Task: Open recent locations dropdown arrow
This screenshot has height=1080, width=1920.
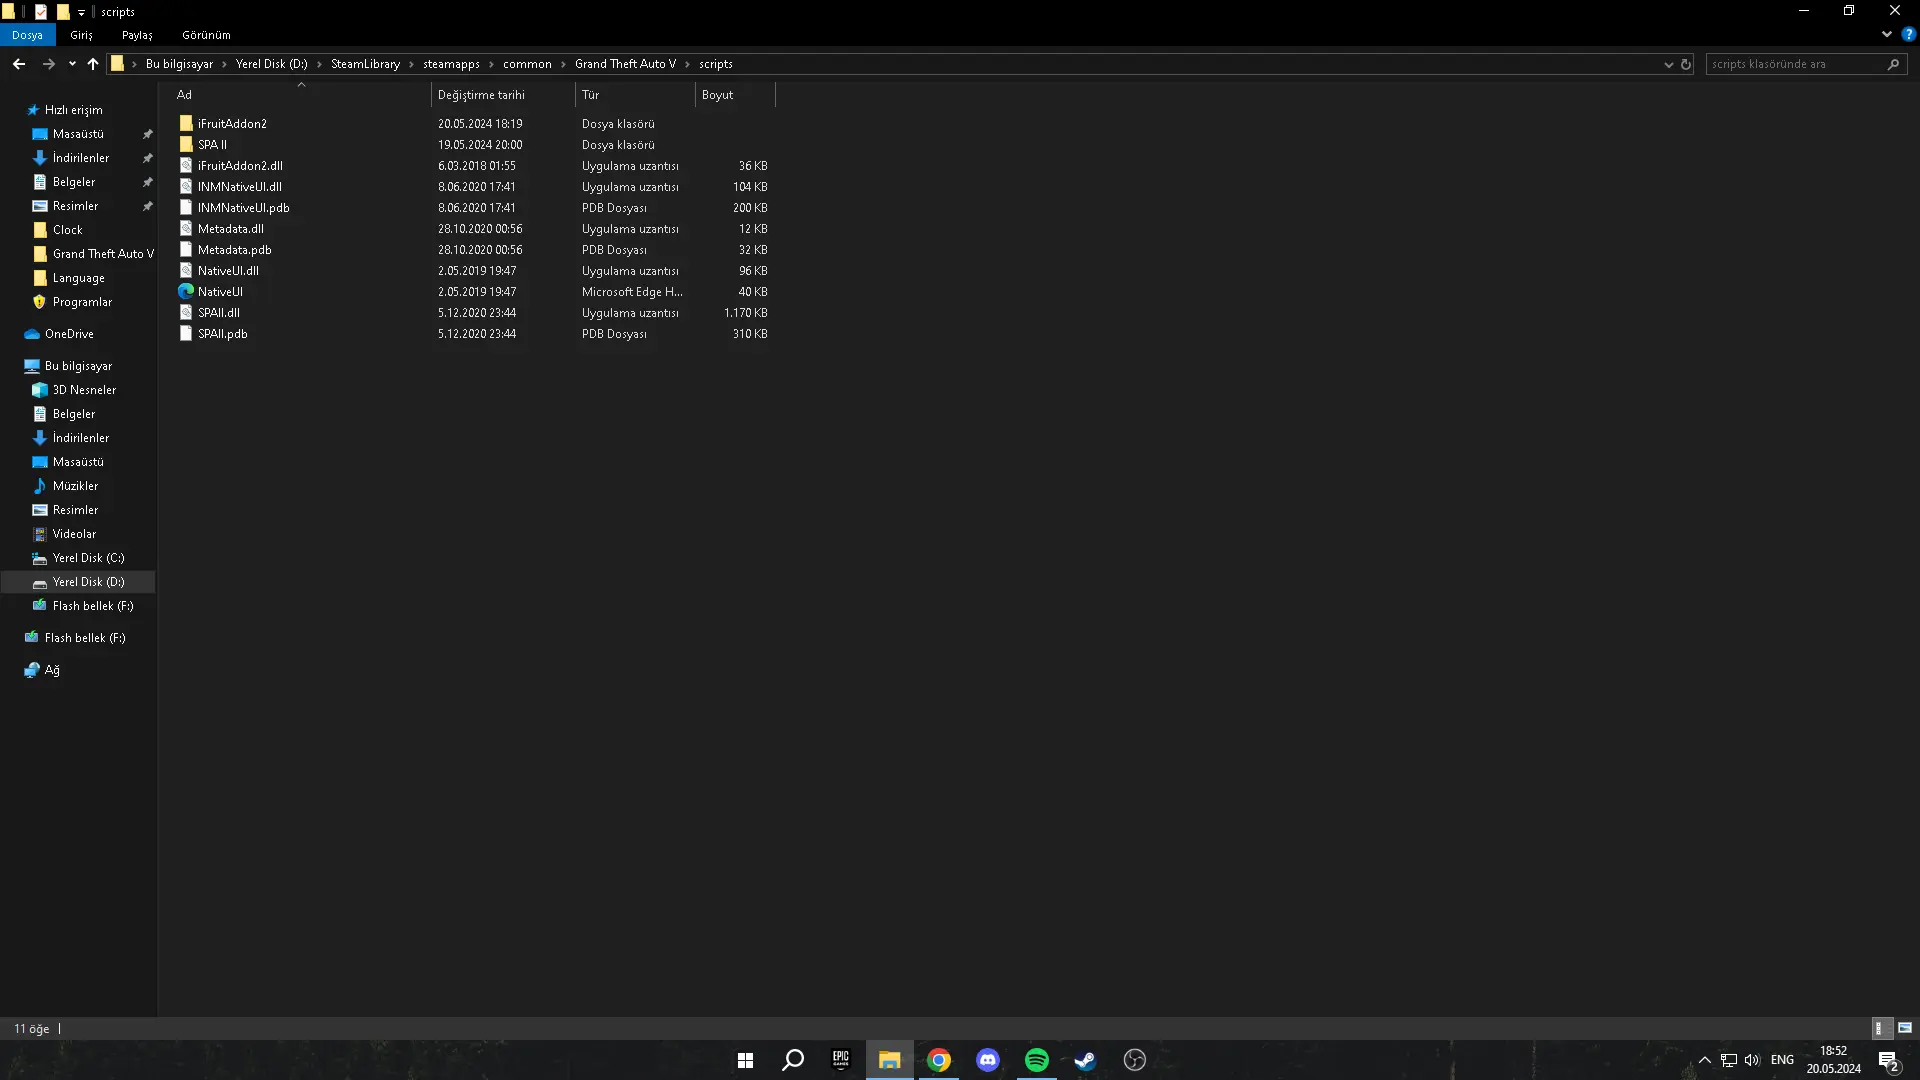Action: coord(72,64)
